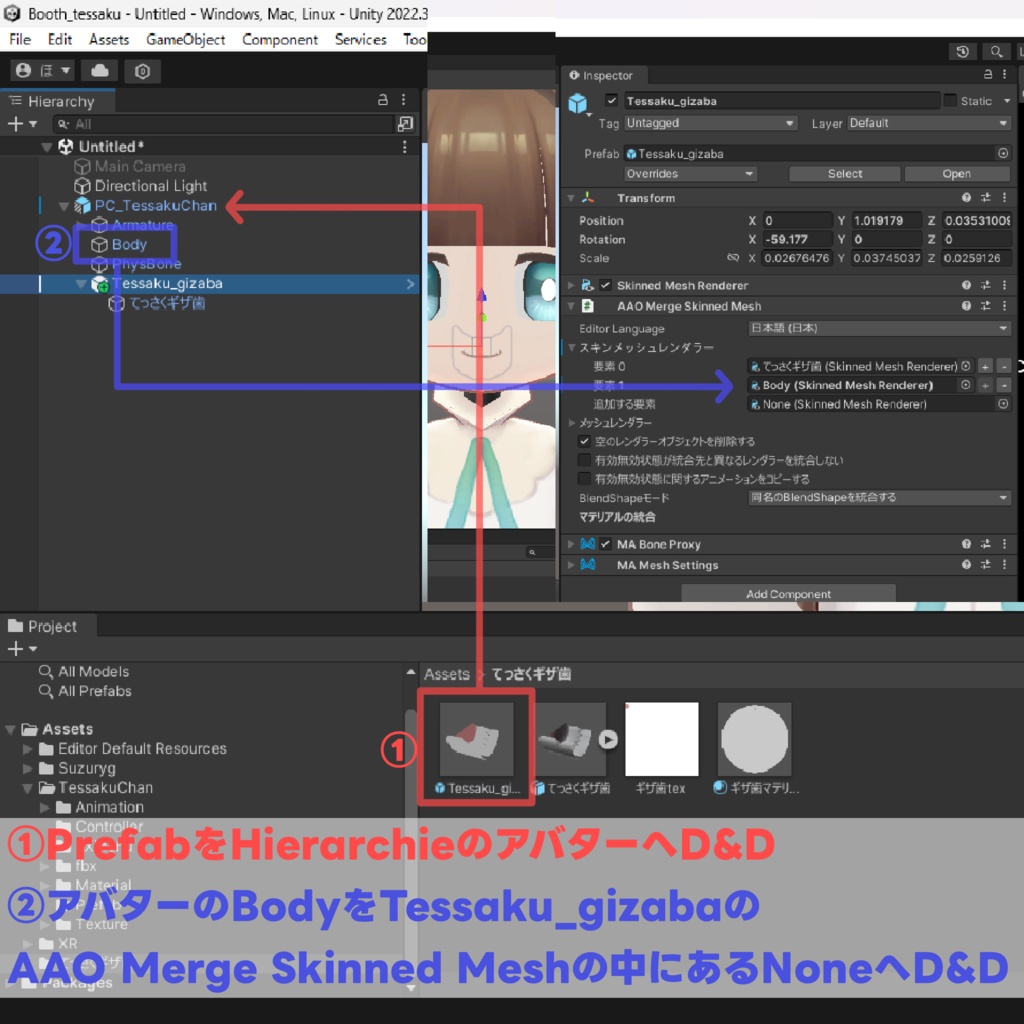Image resolution: width=1024 pixels, height=1024 pixels.
Task: Expand the Suzuryg folder in Project
Action: [27, 768]
